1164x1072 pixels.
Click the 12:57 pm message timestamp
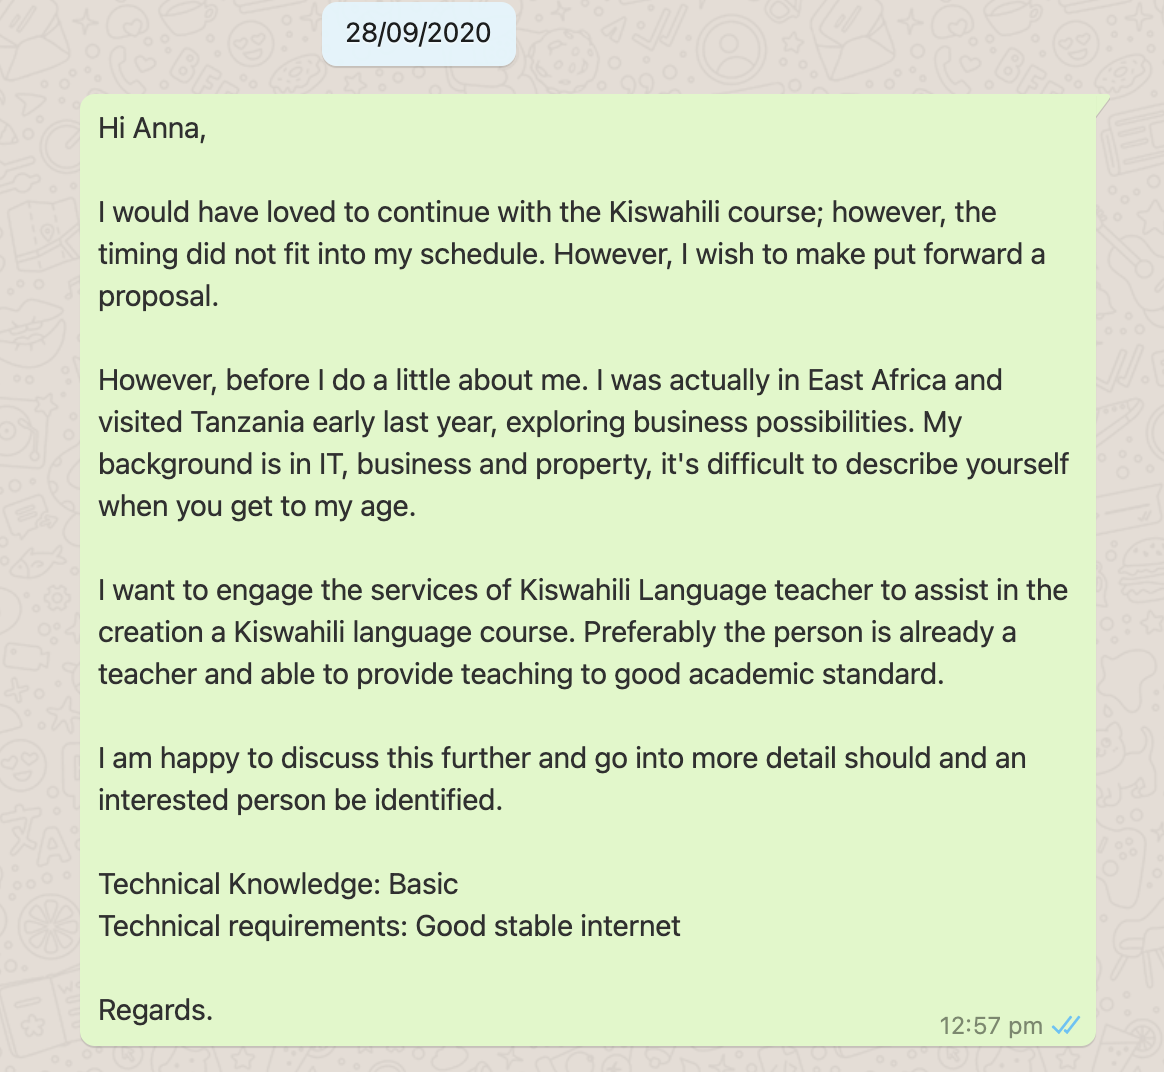(990, 1026)
